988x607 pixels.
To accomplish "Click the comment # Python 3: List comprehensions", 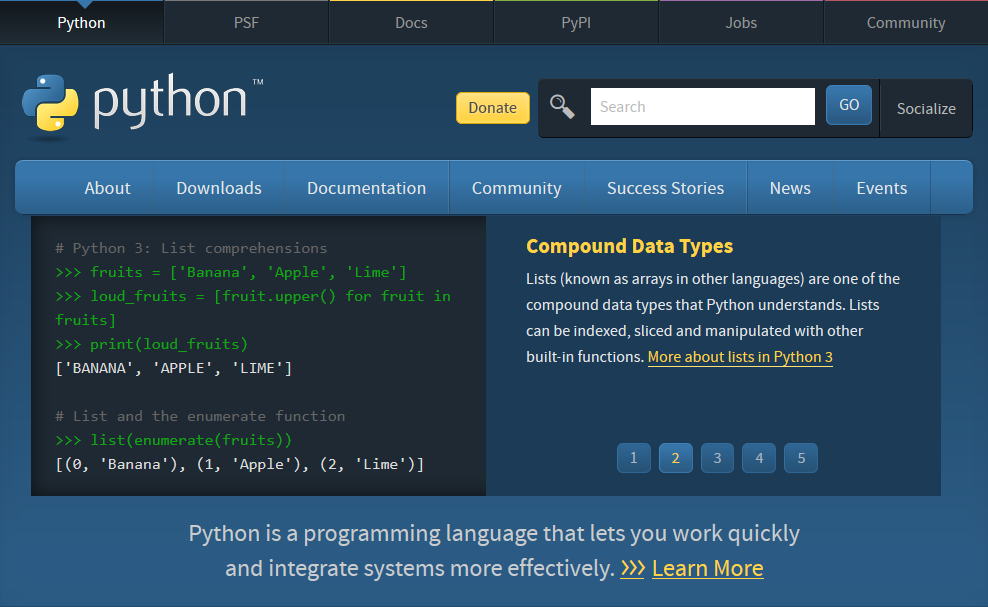I will coord(192,248).
